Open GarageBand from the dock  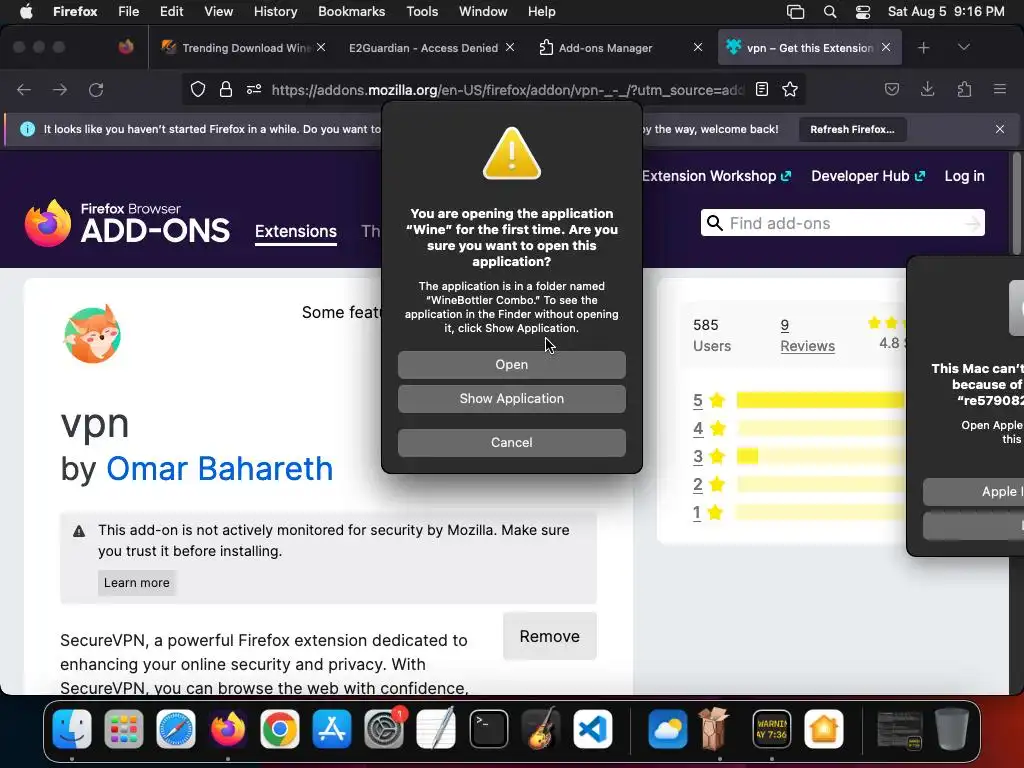point(541,729)
